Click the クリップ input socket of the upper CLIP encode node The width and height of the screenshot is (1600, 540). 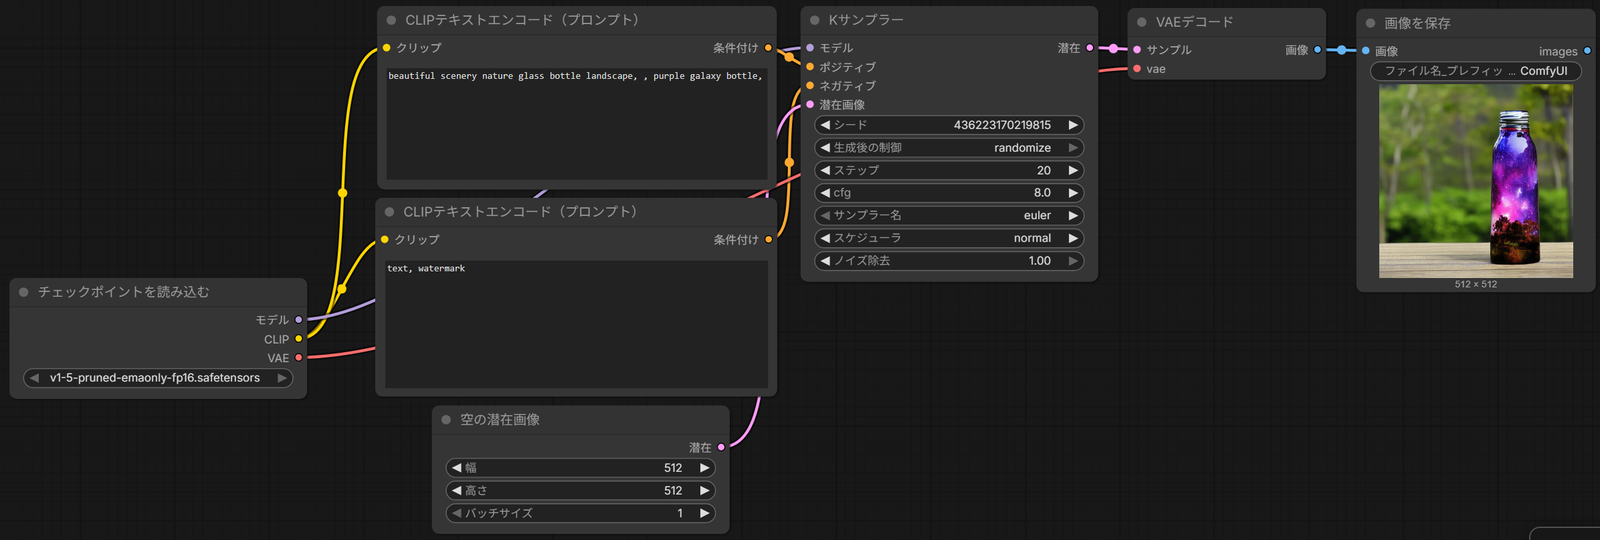[x=386, y=48]
